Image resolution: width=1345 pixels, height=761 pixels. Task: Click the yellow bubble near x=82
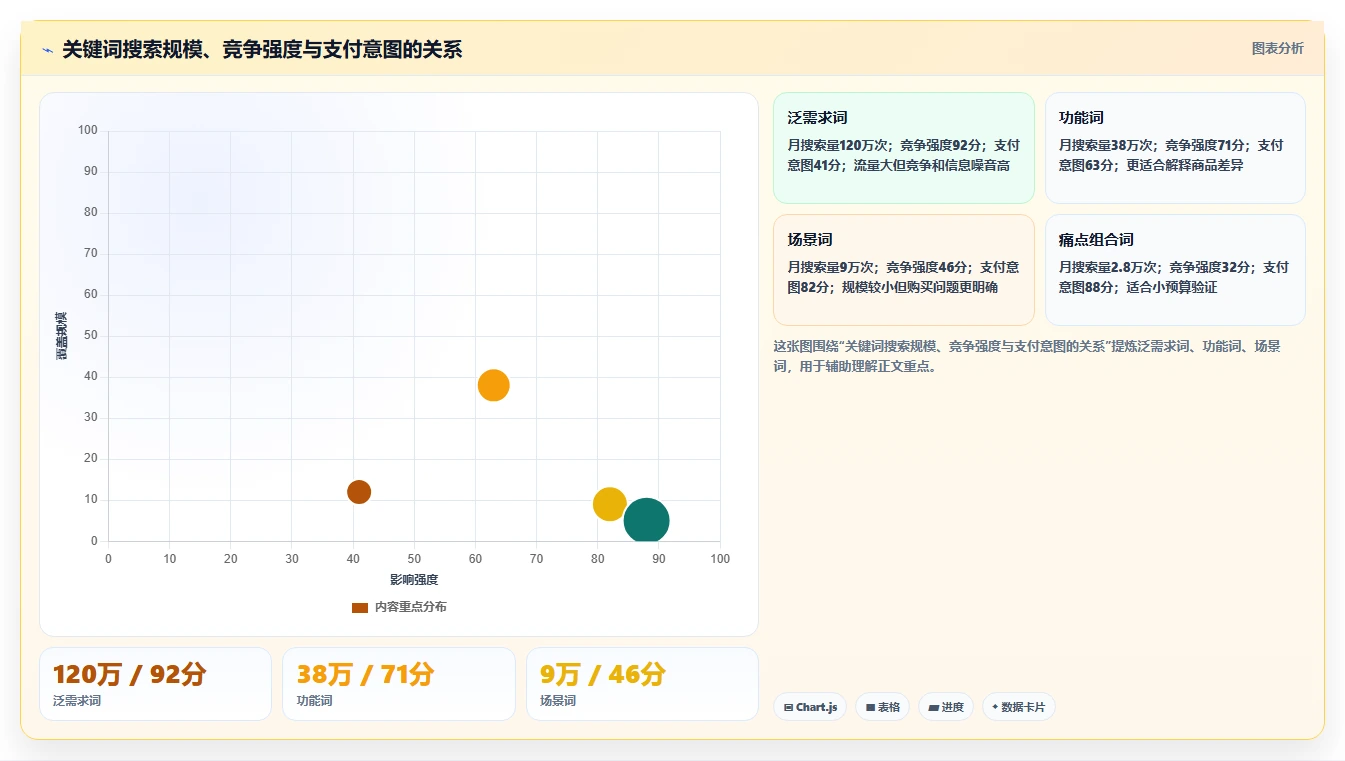(610, 504)
